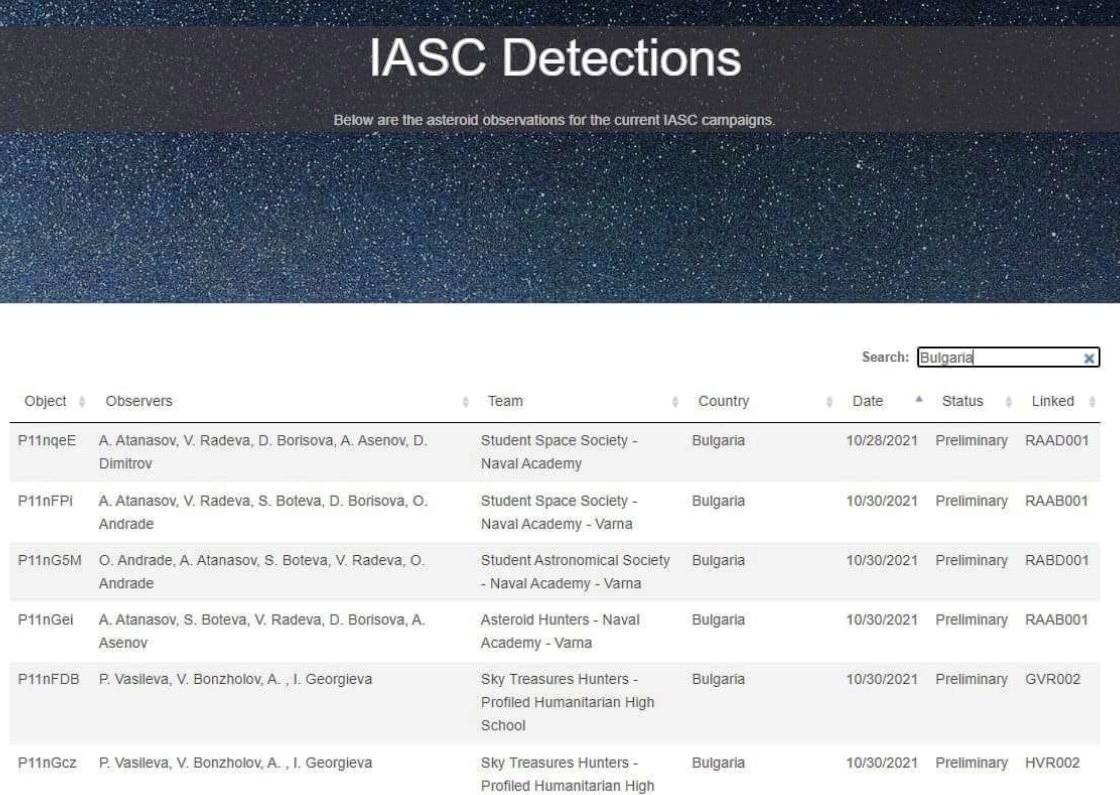Viewport: 1120px width, 795px height.
Task: Sort by the Country column header
Action: pyautogui.click(x=724, y=401)
